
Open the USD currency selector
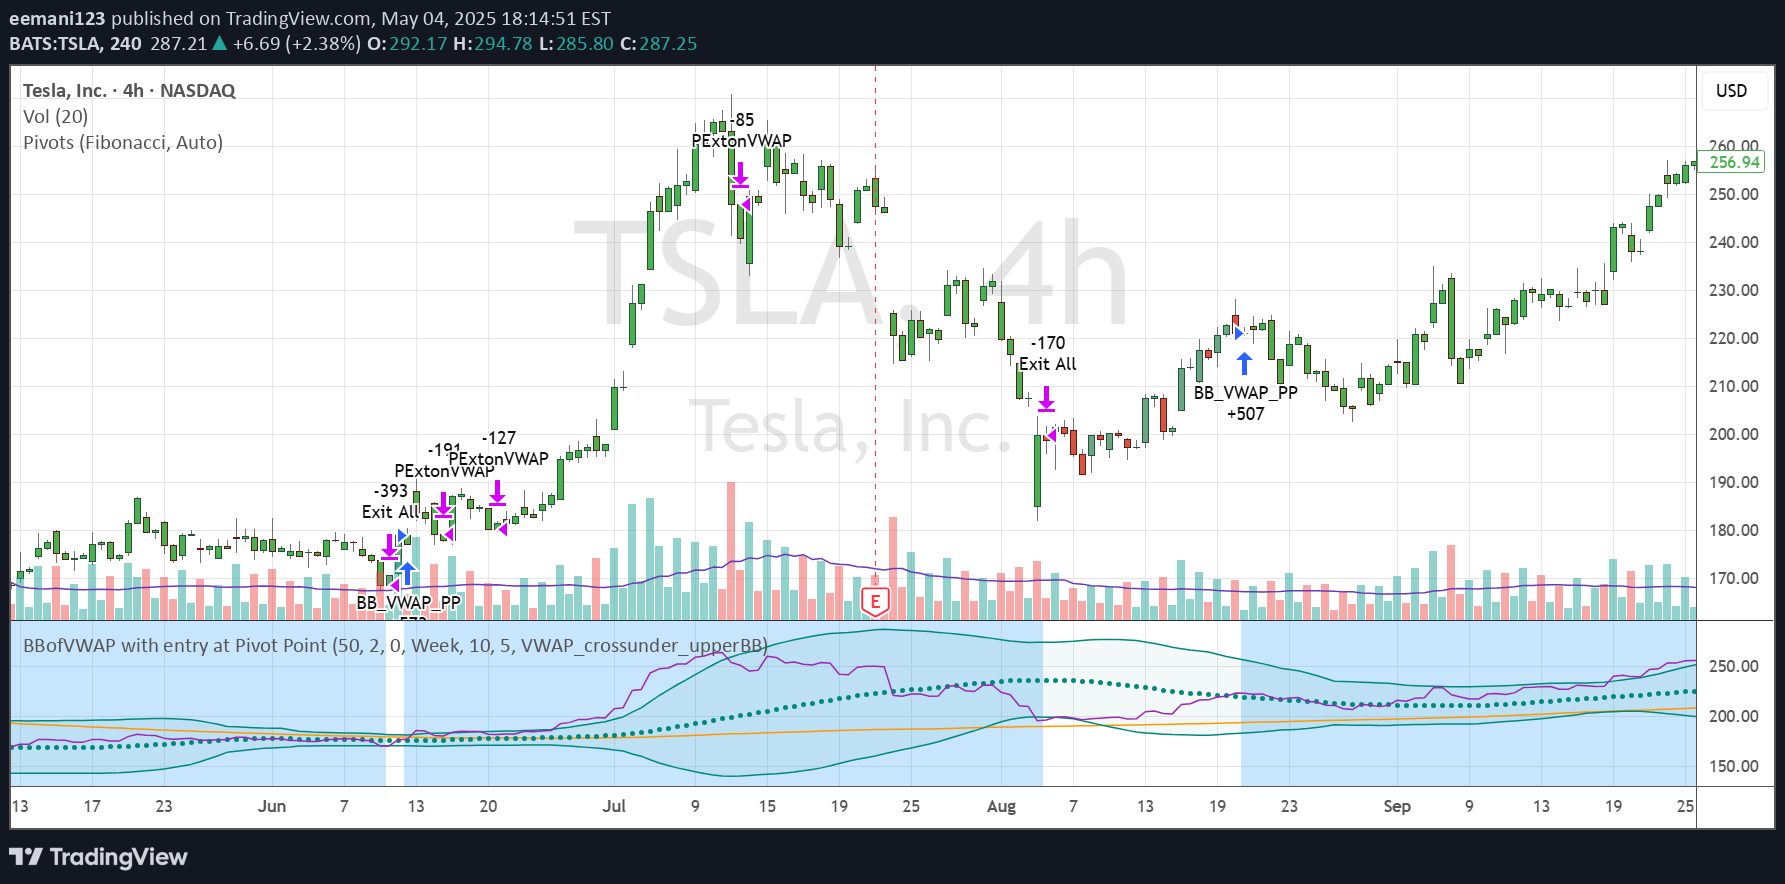(x=1732, y=91)
